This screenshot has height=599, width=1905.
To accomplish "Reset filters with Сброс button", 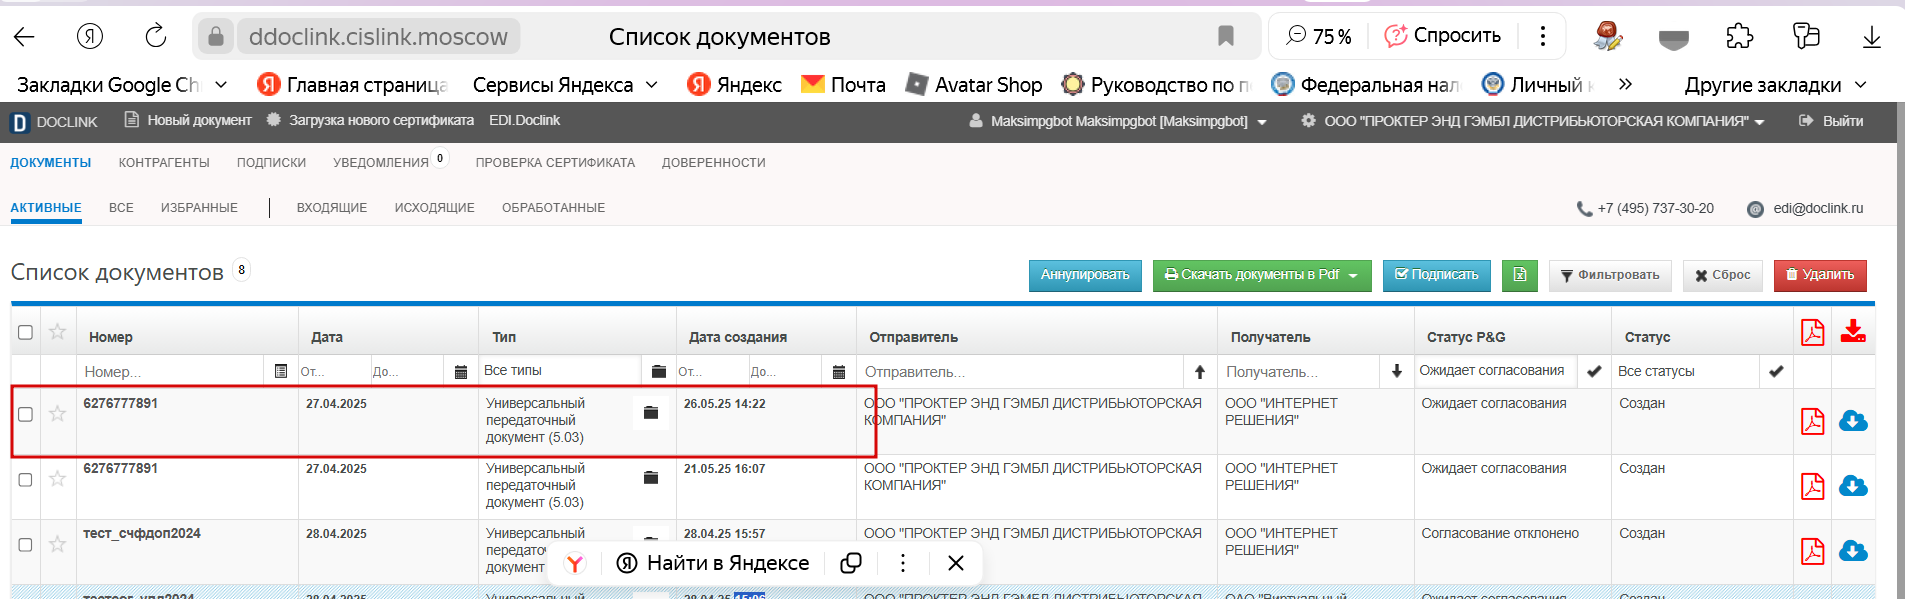I will click(x=1723, y=275).
